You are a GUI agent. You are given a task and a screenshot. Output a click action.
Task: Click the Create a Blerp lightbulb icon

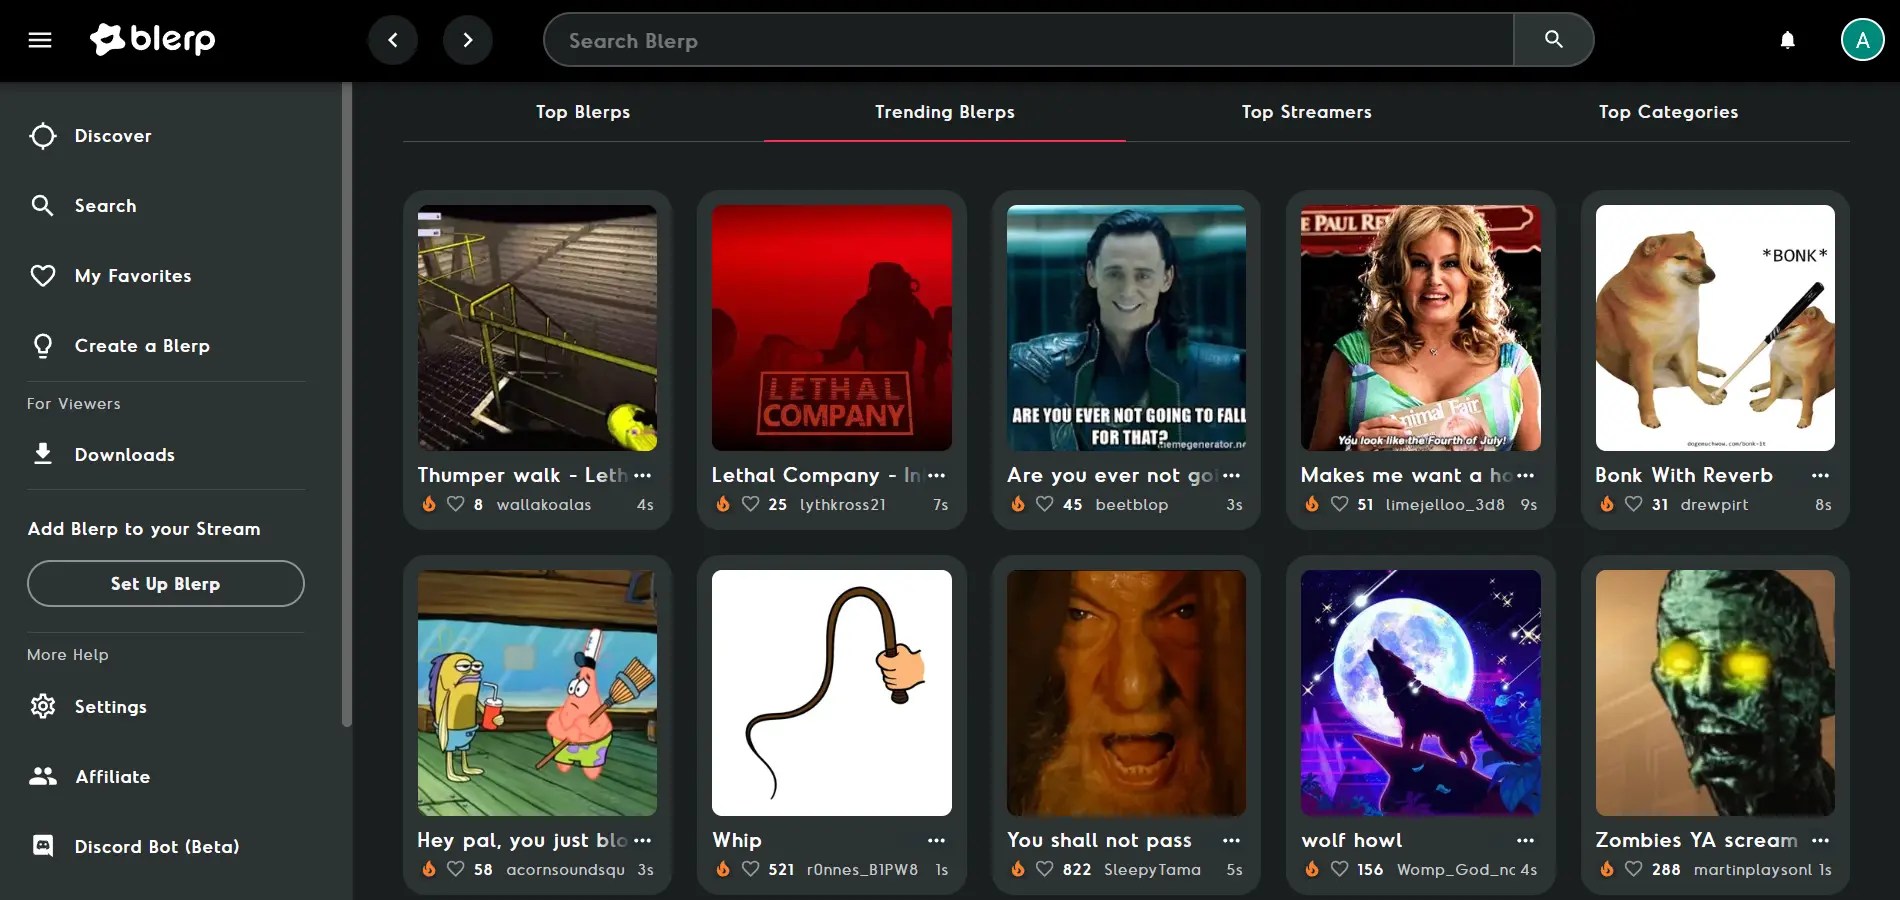(43, 346)
